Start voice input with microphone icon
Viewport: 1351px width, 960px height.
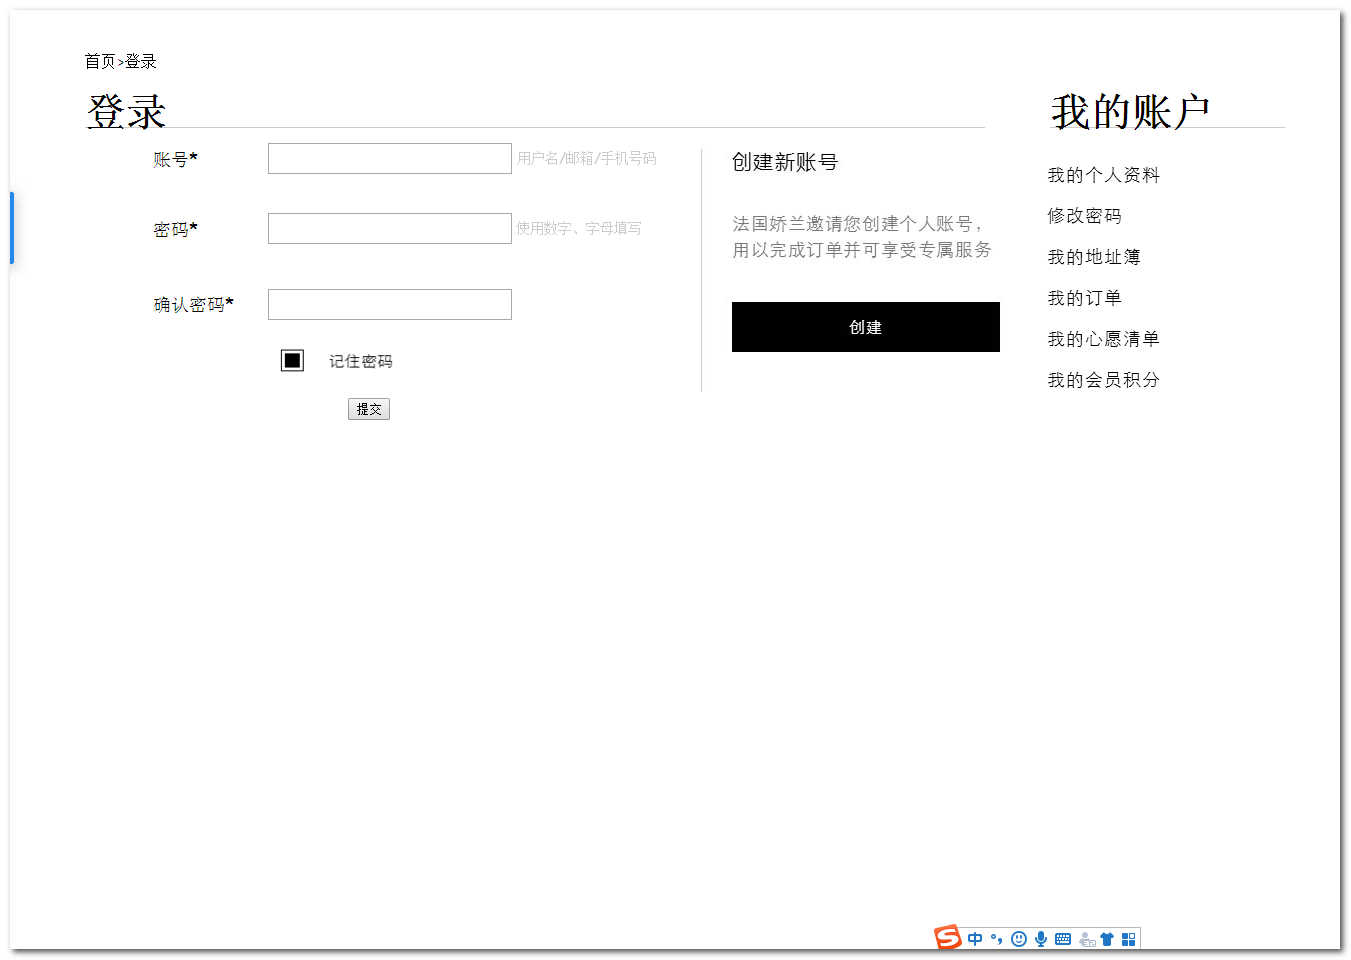tap(1041, 939)
